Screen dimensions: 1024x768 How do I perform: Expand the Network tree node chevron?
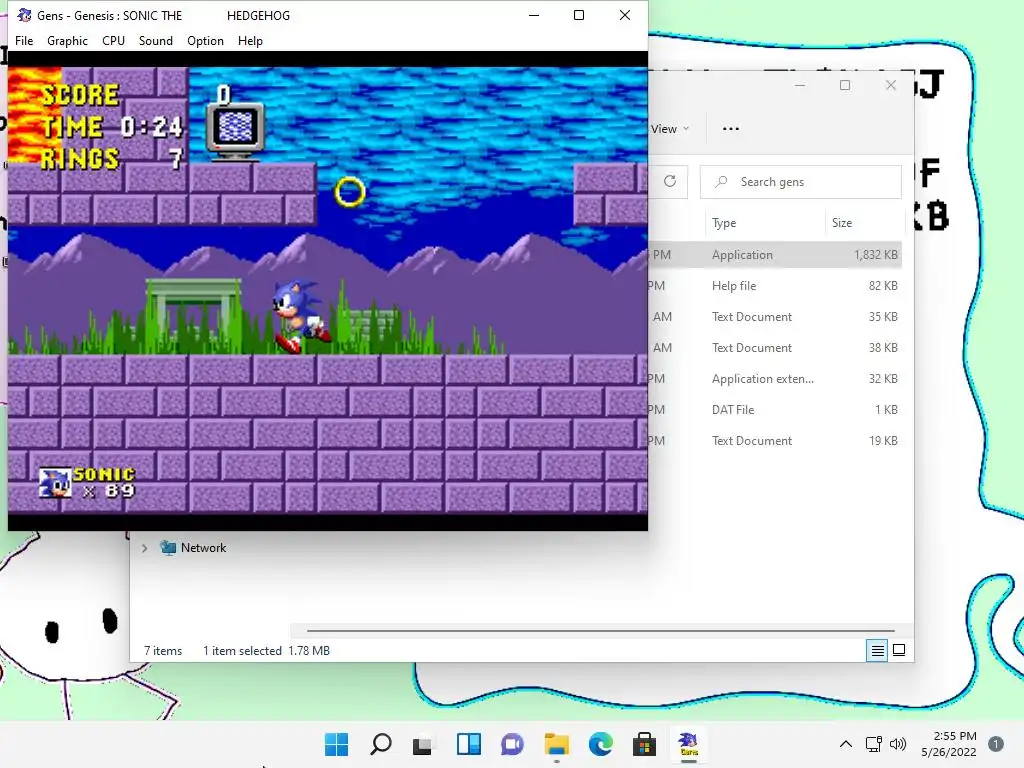(144, 548)
